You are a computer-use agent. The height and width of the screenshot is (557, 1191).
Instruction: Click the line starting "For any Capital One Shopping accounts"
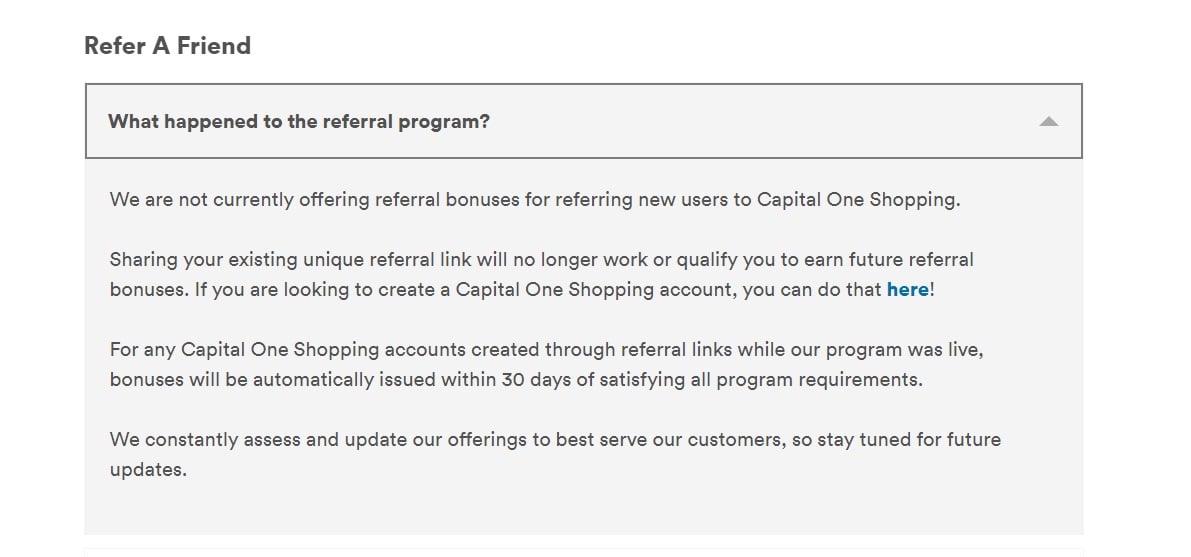pyautogui.click(x=547, y=350)
